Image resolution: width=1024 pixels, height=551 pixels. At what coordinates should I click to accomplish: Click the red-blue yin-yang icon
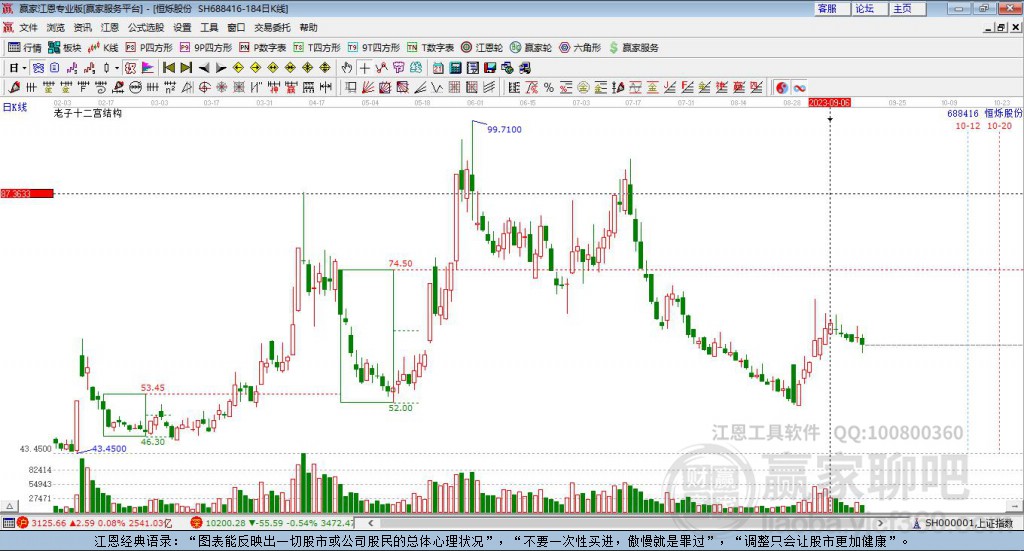(x=782, y=87)
